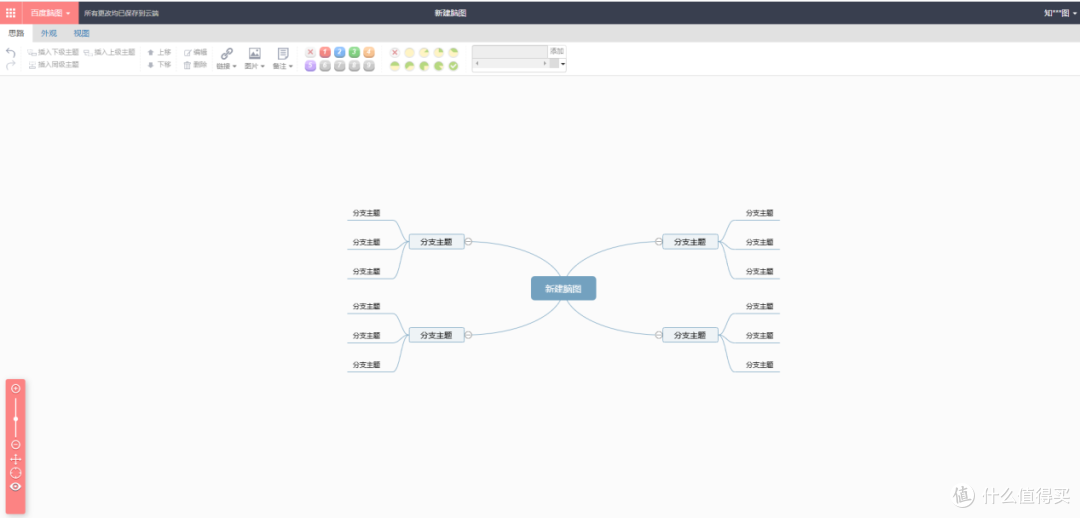The height and width of the screenshot is (518, 1080).
Task: Remove progress with the X icon
Action: (x=395, y=52)
